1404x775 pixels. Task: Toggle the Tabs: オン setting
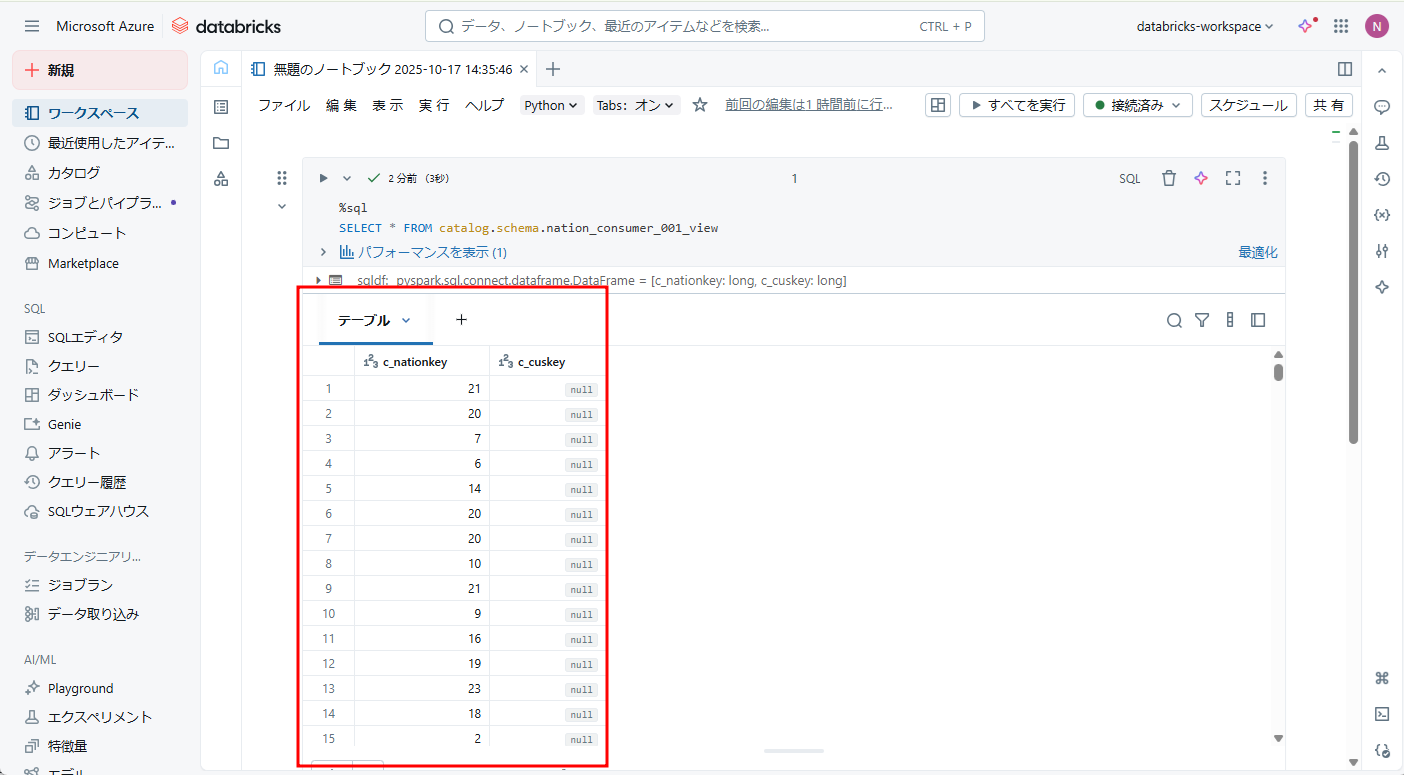[636, 105]
